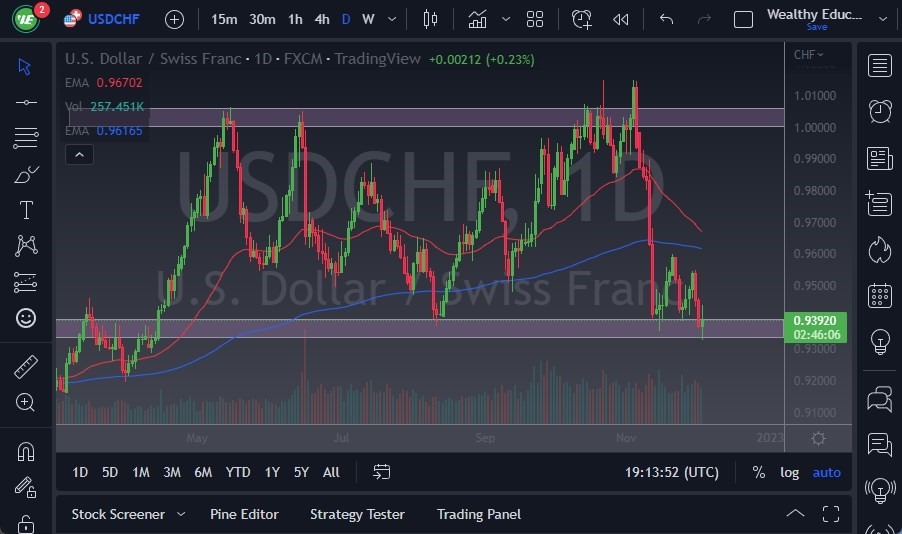Viewport: 902px width, 534px height.
Task: Switch to 30m timeframe
Action: coord(262,20)
